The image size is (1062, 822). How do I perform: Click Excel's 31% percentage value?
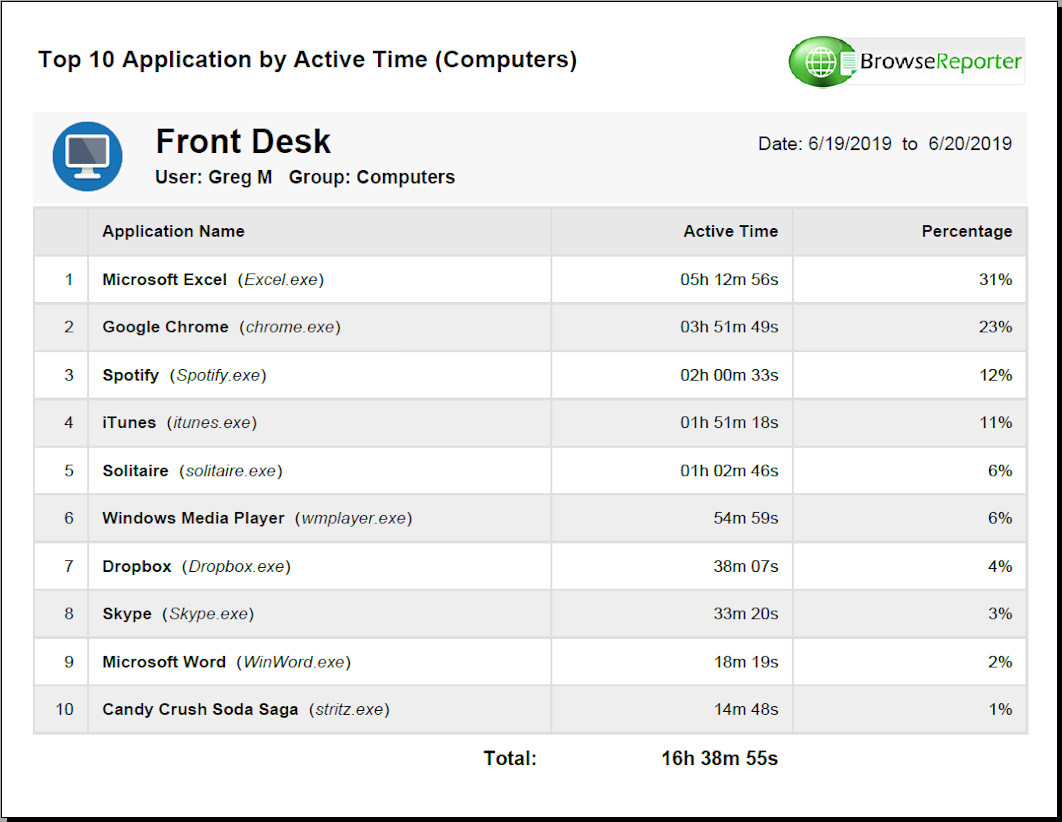coord(995,280)
